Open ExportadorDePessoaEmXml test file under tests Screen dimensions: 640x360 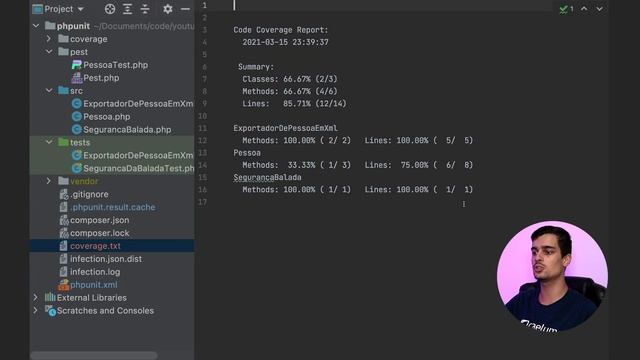pyautogui.click(x=138, y=156)
